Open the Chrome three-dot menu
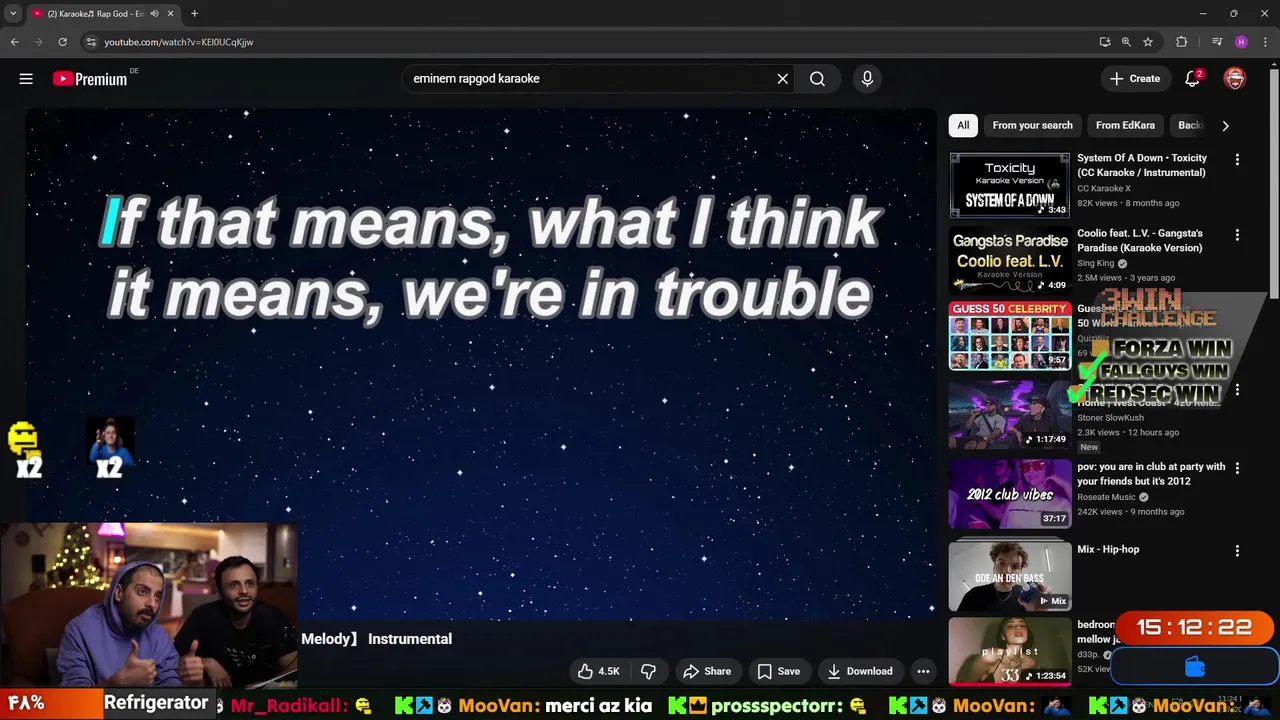This screenshot has height=720, width=1280. (x=1265, y=42)
